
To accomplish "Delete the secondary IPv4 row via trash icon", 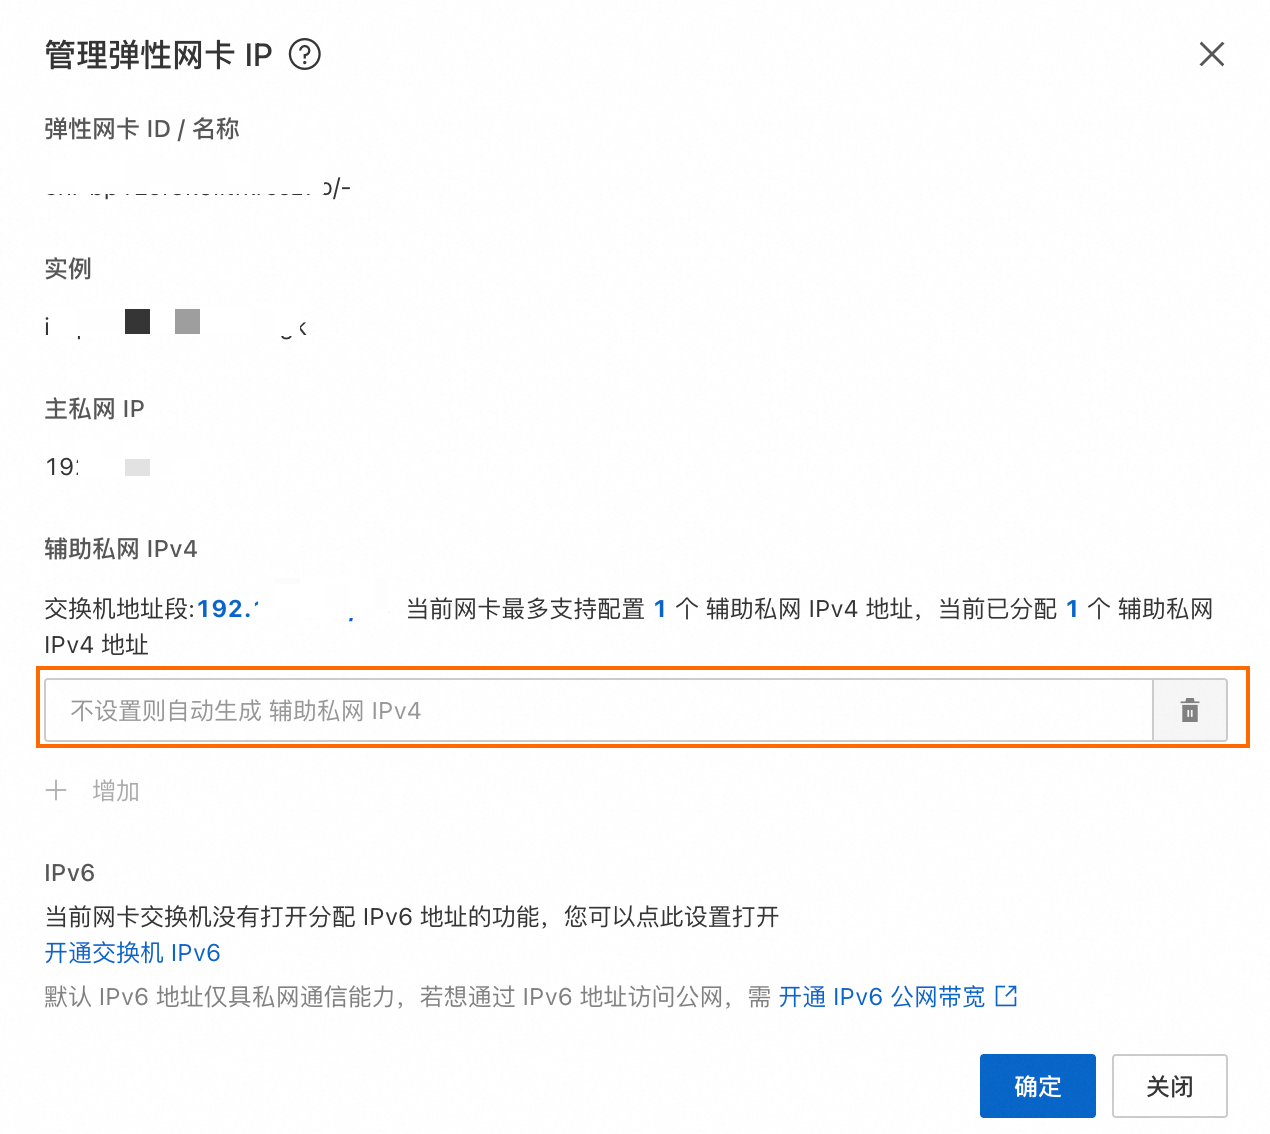I will [x=1190, y=711].
